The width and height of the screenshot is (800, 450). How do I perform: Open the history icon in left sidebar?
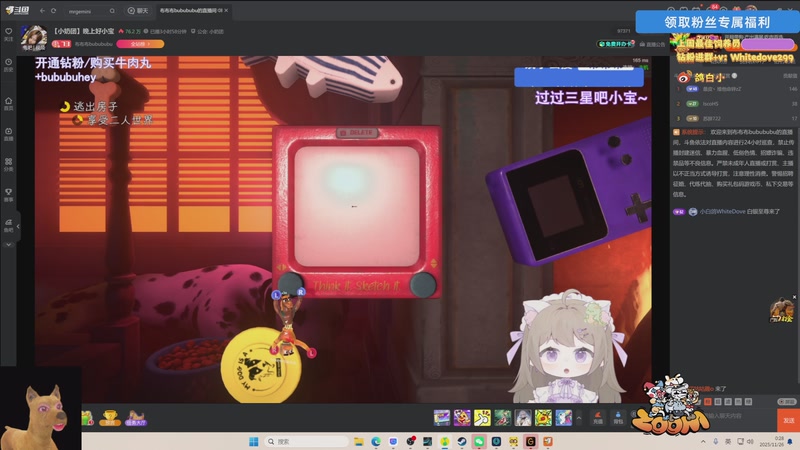(9, 64)
